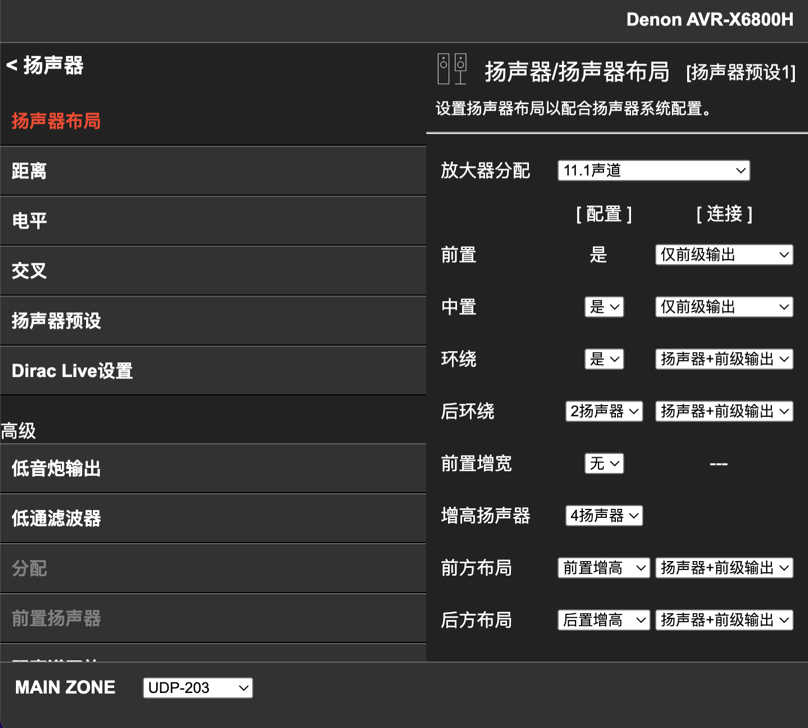Click the description text 设置扬声器布局以配合扬声器系统配置
The image size is (808, 728).
tap(574, 109)
